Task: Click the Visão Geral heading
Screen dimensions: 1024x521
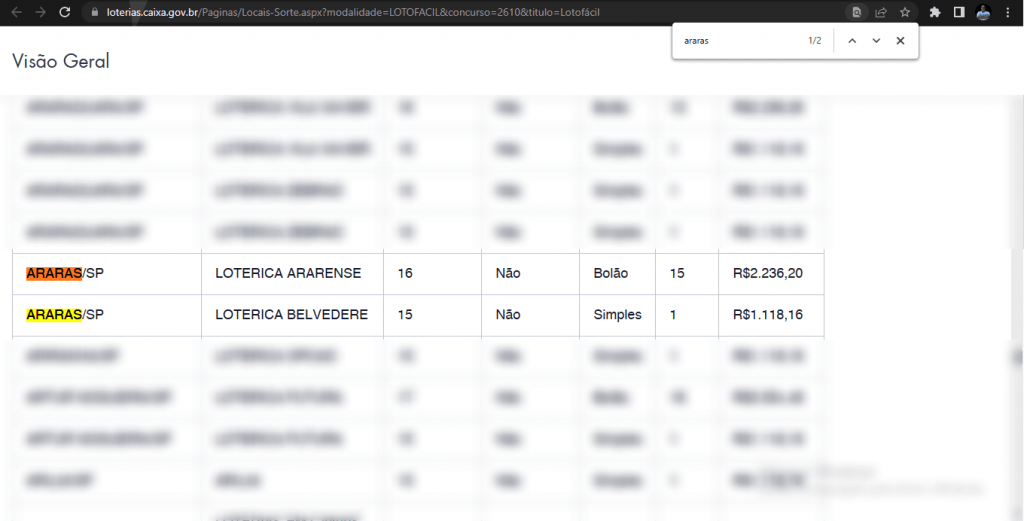Action: pos(61,61)
